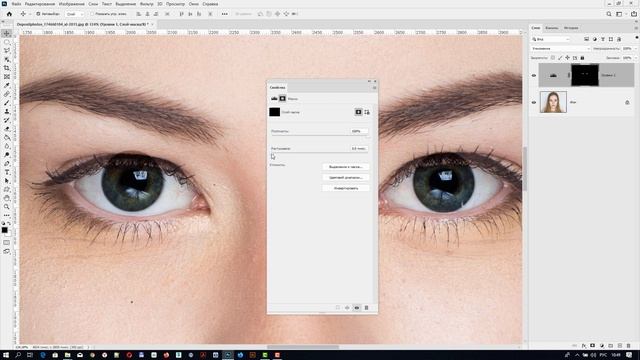Screen dimensions: 640x360
Task: Toggle visibility of Levels 1 layer
Action: coord(534,75)
